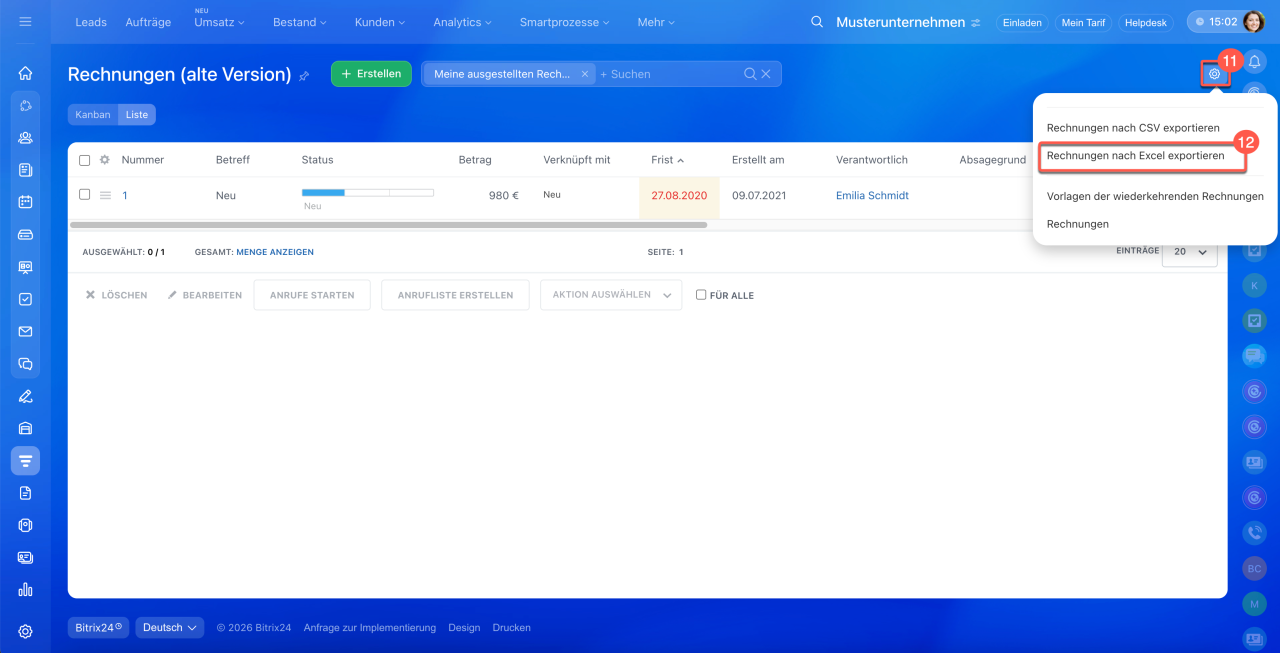Image resolution: width=1280 pixels, height=653 pixels.
Task: Open the home icon in sidebar
Action: pyautogui.click(x=26, y=73)
